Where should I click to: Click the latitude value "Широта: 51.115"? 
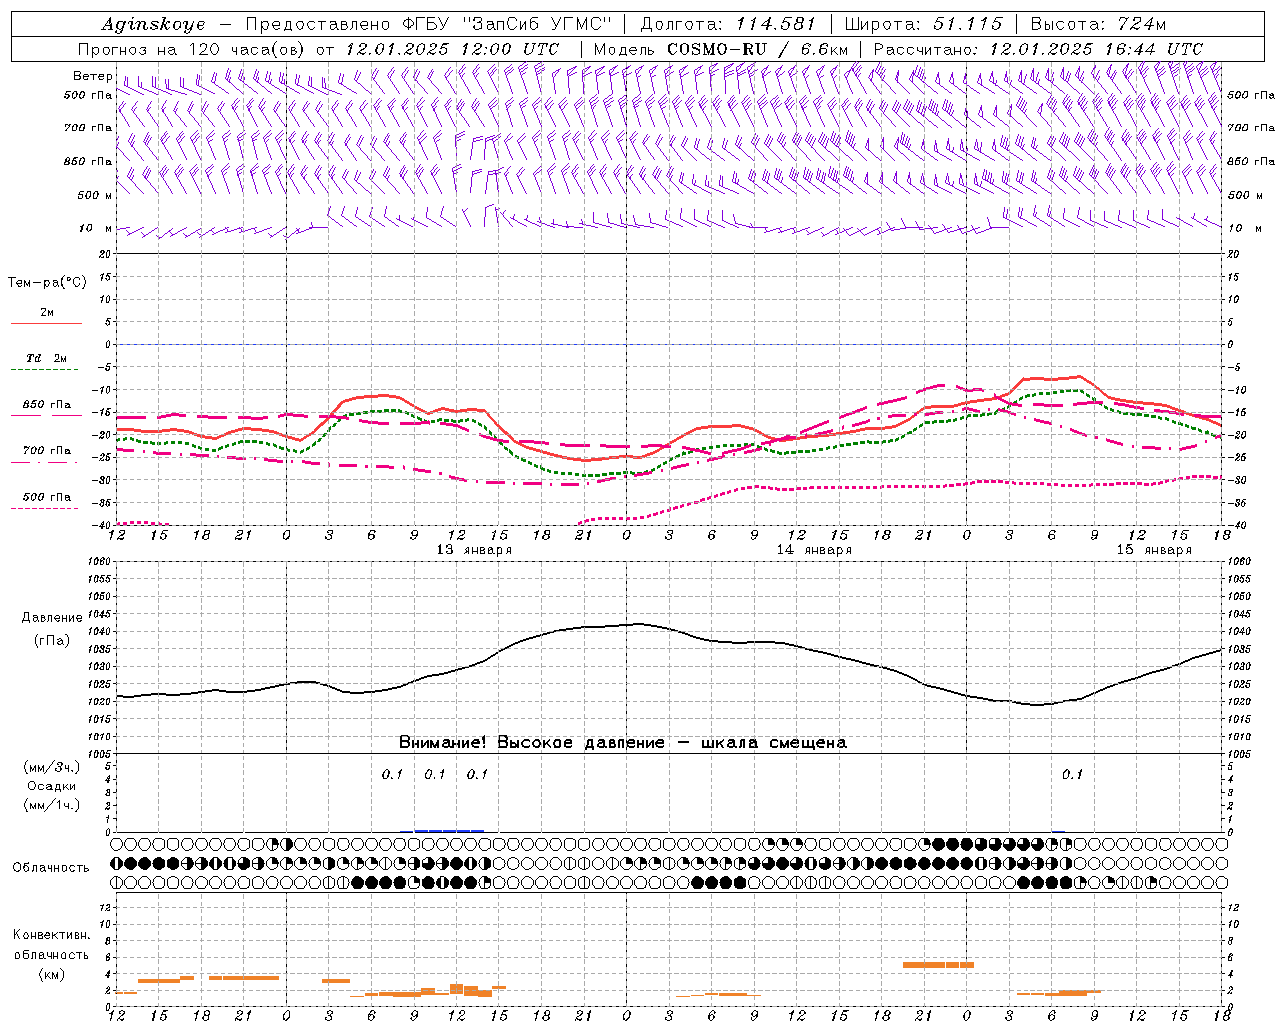pos(923,24)
